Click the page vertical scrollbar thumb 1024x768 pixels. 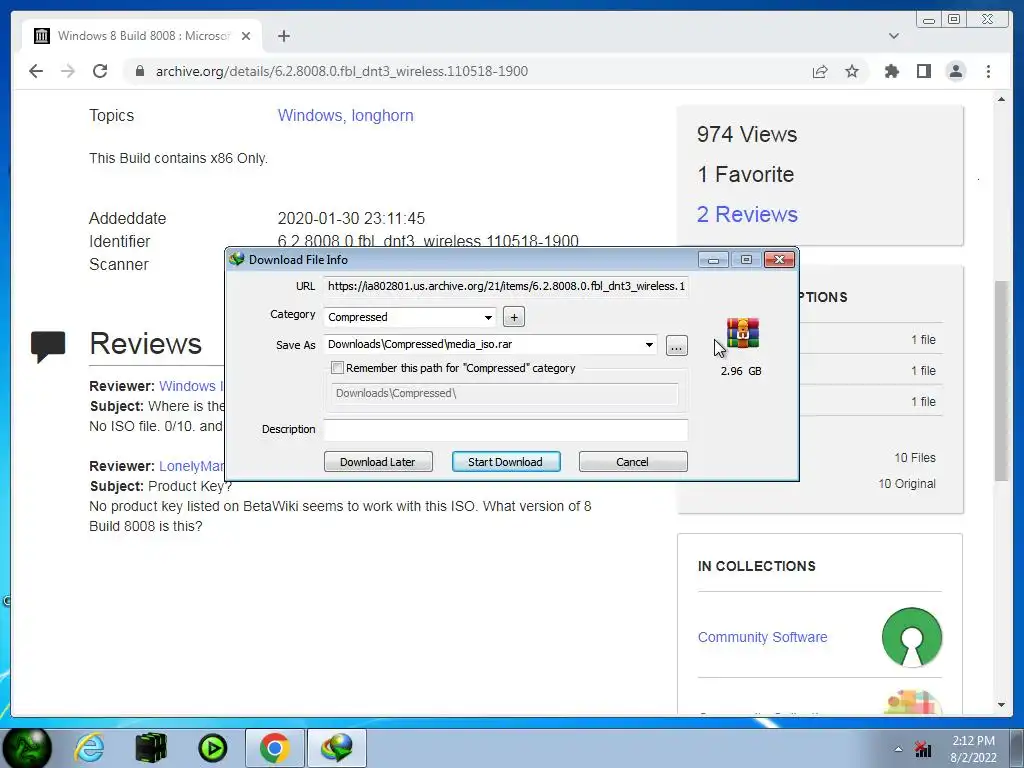click(x=1001, y=381)
